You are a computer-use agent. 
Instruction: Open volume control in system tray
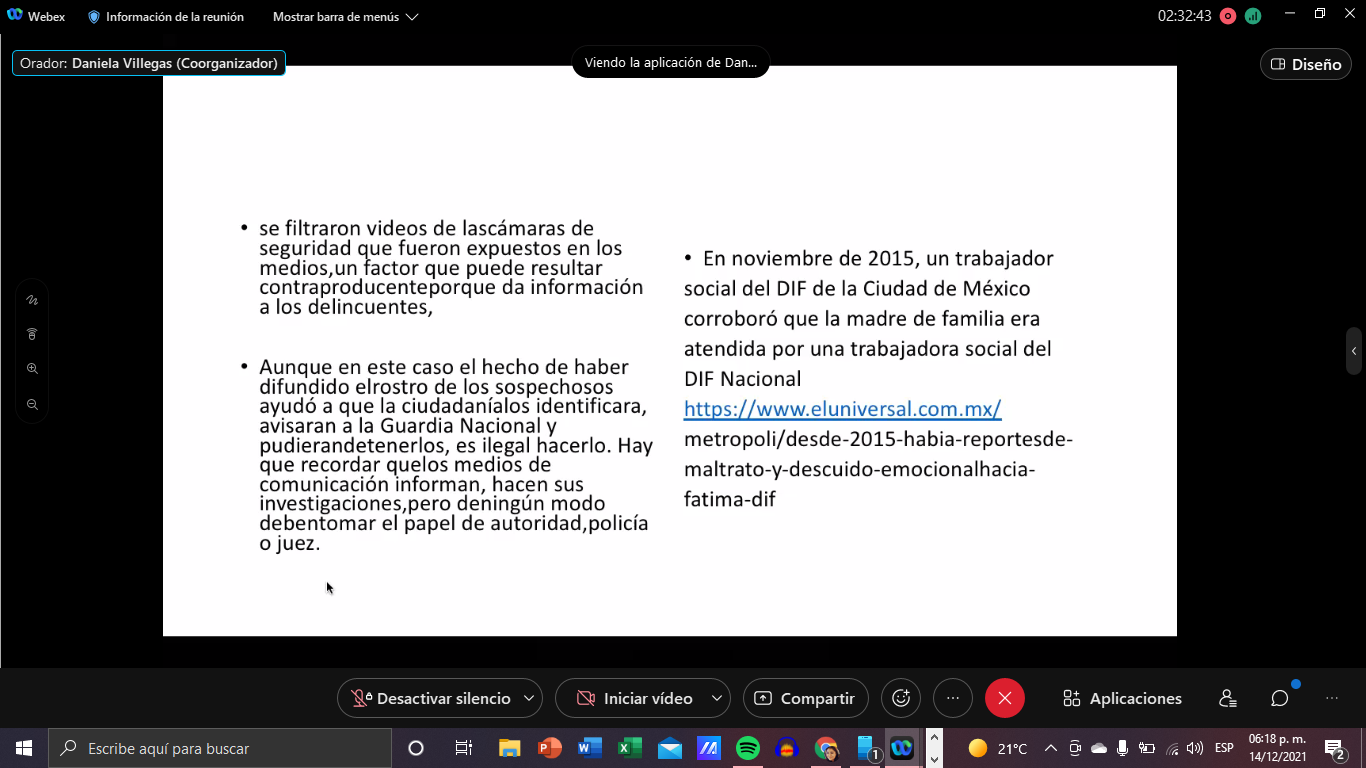click(x=1196, y=748)
